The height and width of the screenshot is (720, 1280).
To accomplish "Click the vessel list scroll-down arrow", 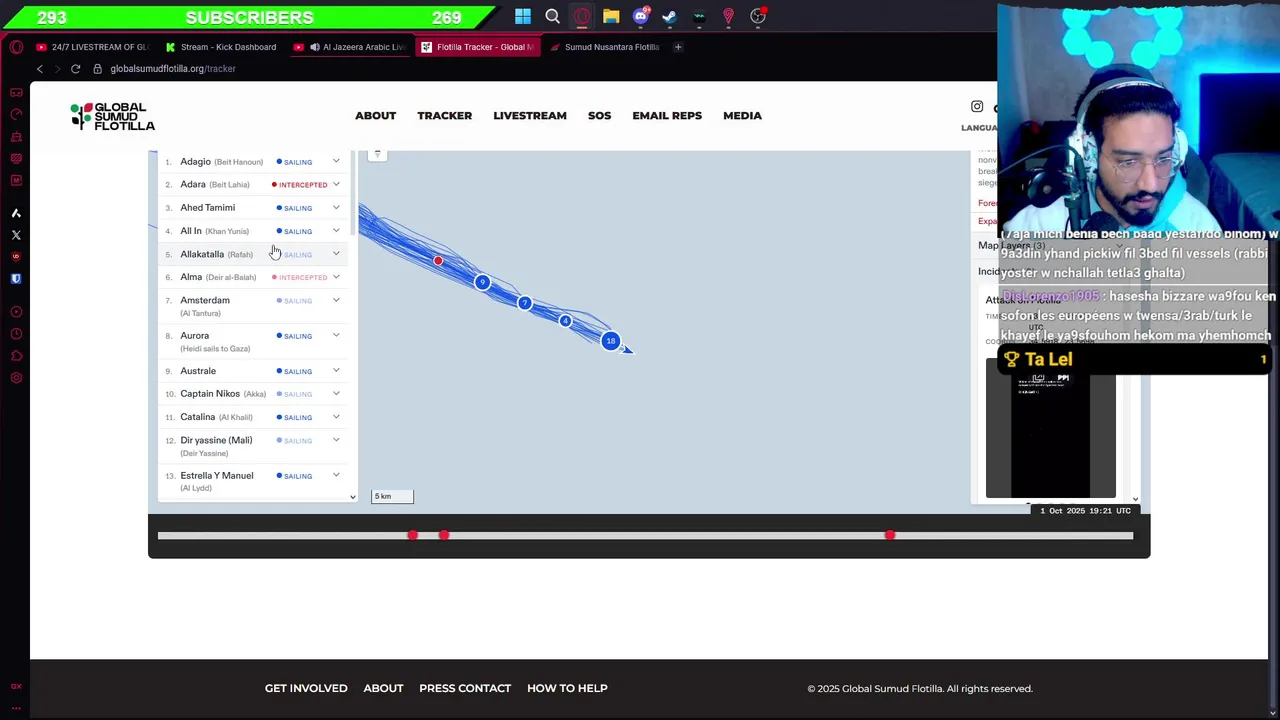I will point(352,497).
